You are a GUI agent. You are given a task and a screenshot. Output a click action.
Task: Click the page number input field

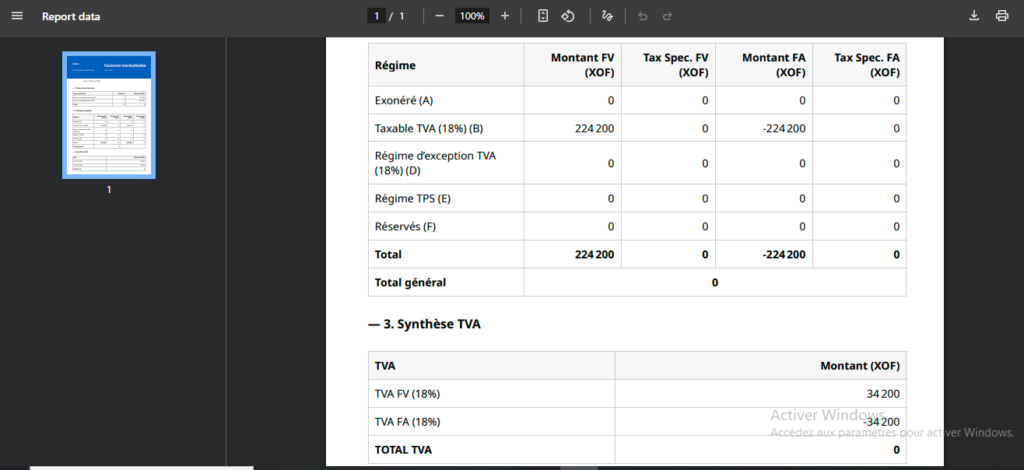[x=377, y=16]
